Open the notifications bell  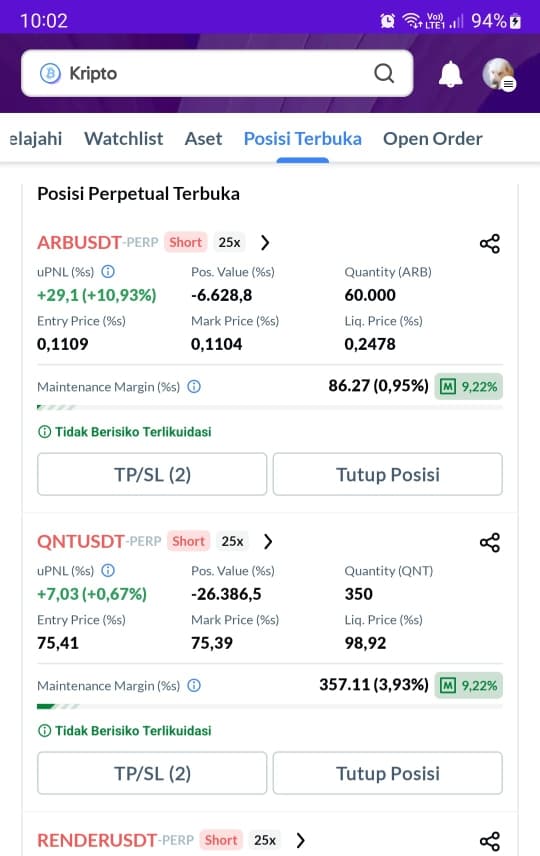pyautogui.click(x=450, y=74)
